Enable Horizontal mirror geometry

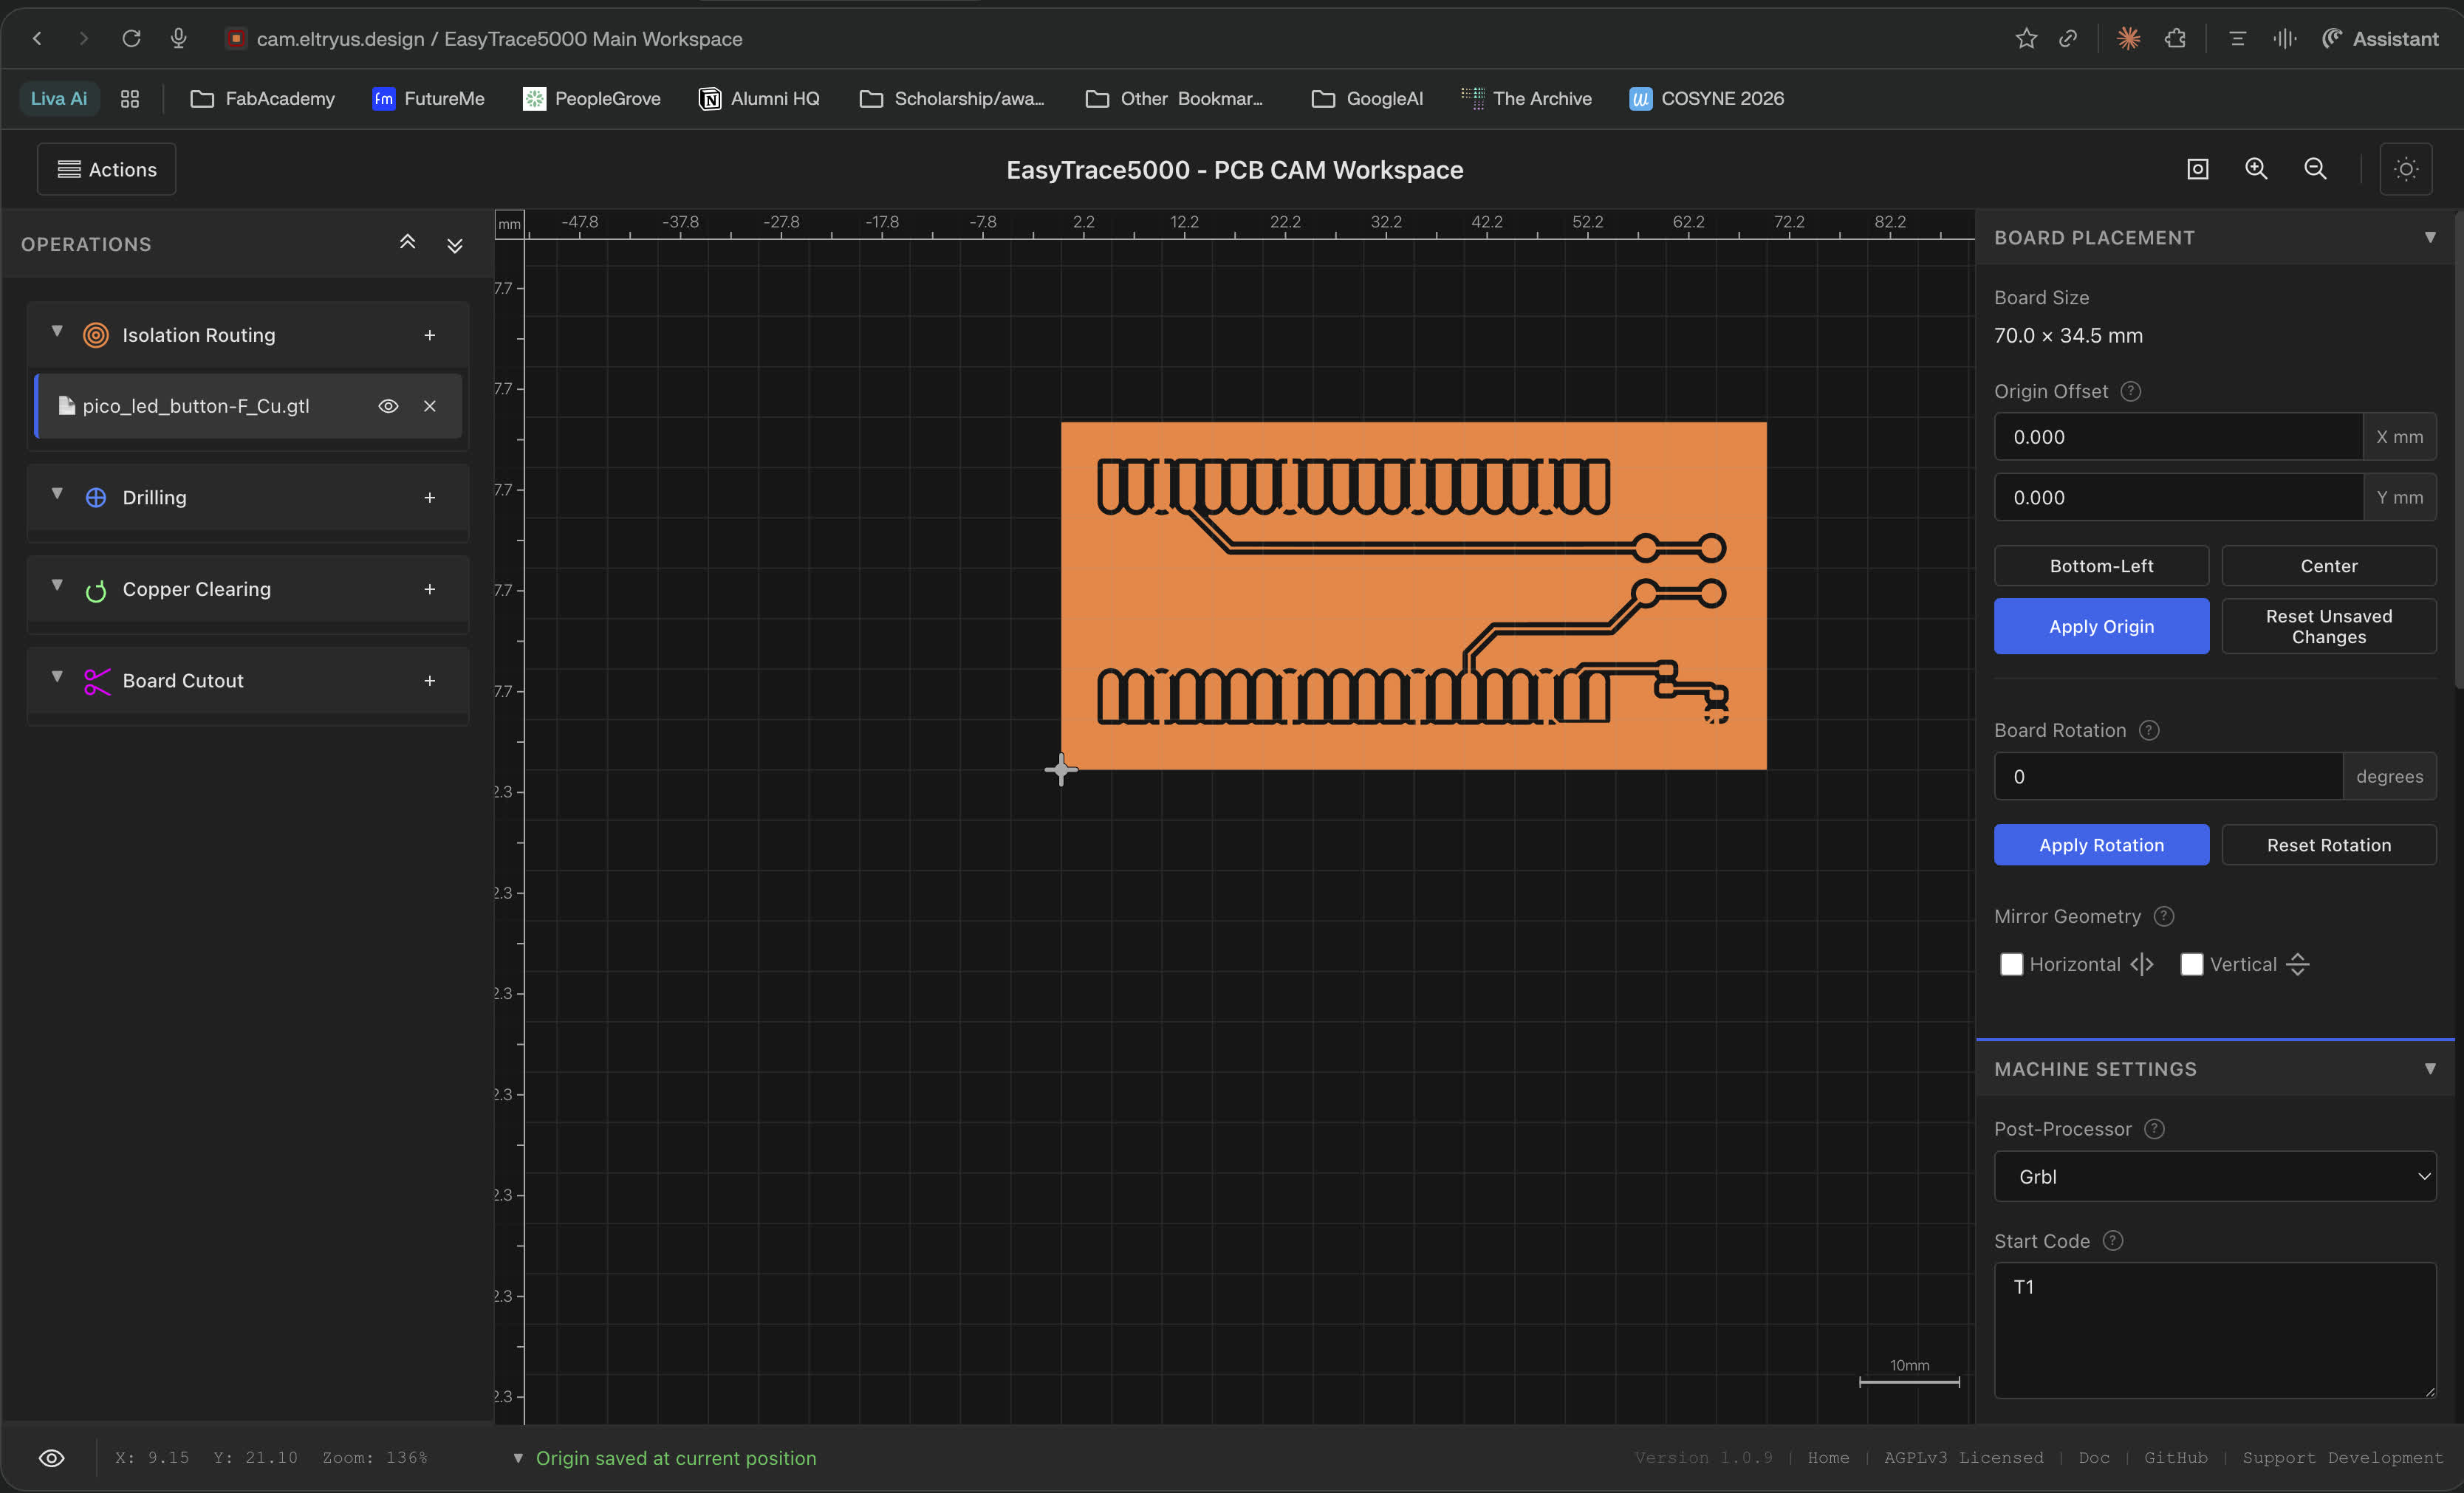(x=2011, y=963)
